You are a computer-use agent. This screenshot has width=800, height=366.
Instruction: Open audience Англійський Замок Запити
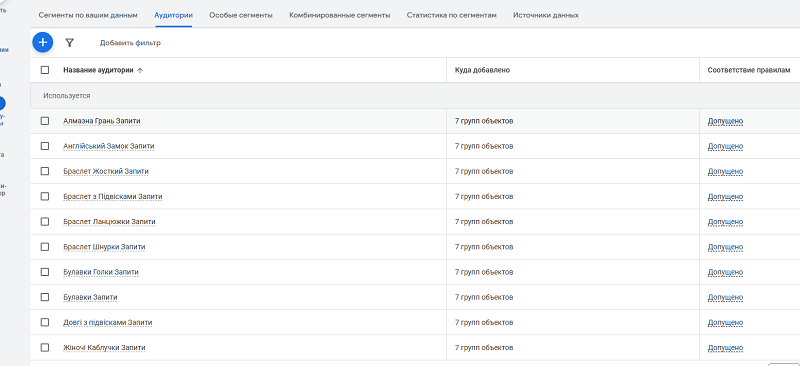109,146
